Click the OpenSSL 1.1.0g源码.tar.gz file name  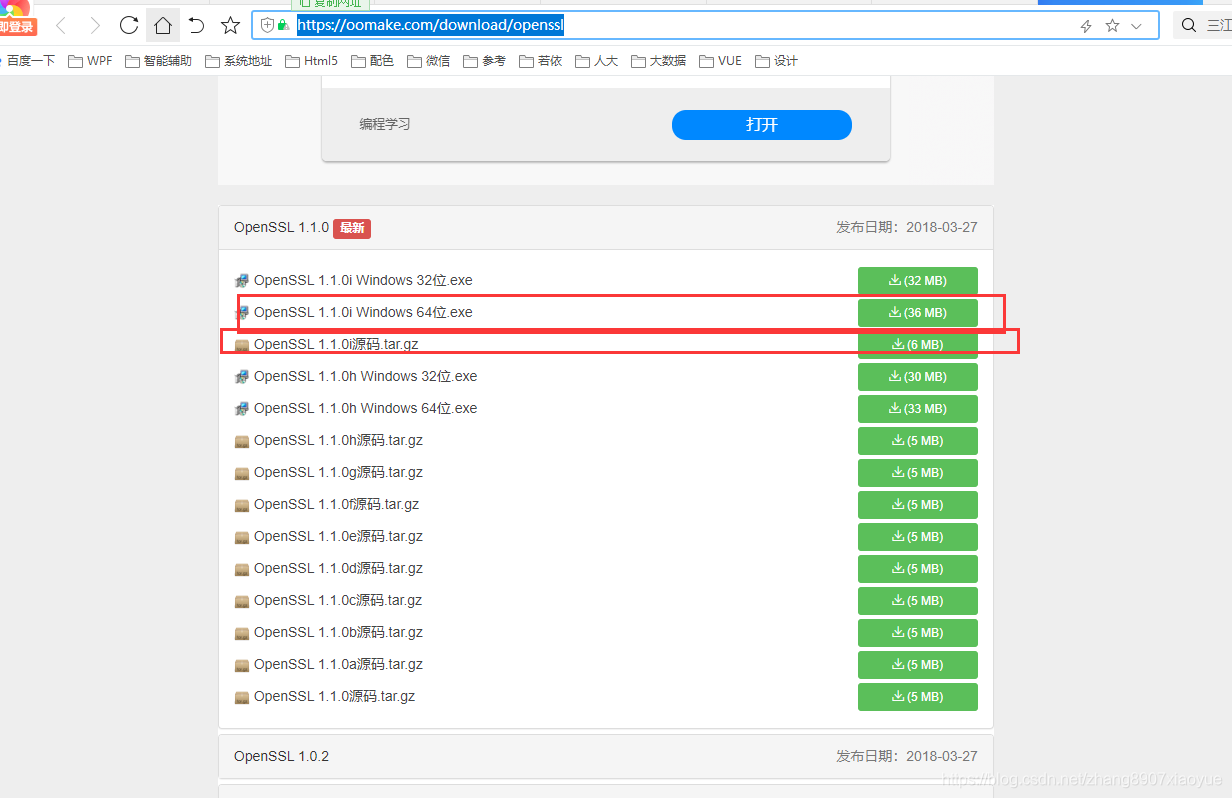point(338,472)
